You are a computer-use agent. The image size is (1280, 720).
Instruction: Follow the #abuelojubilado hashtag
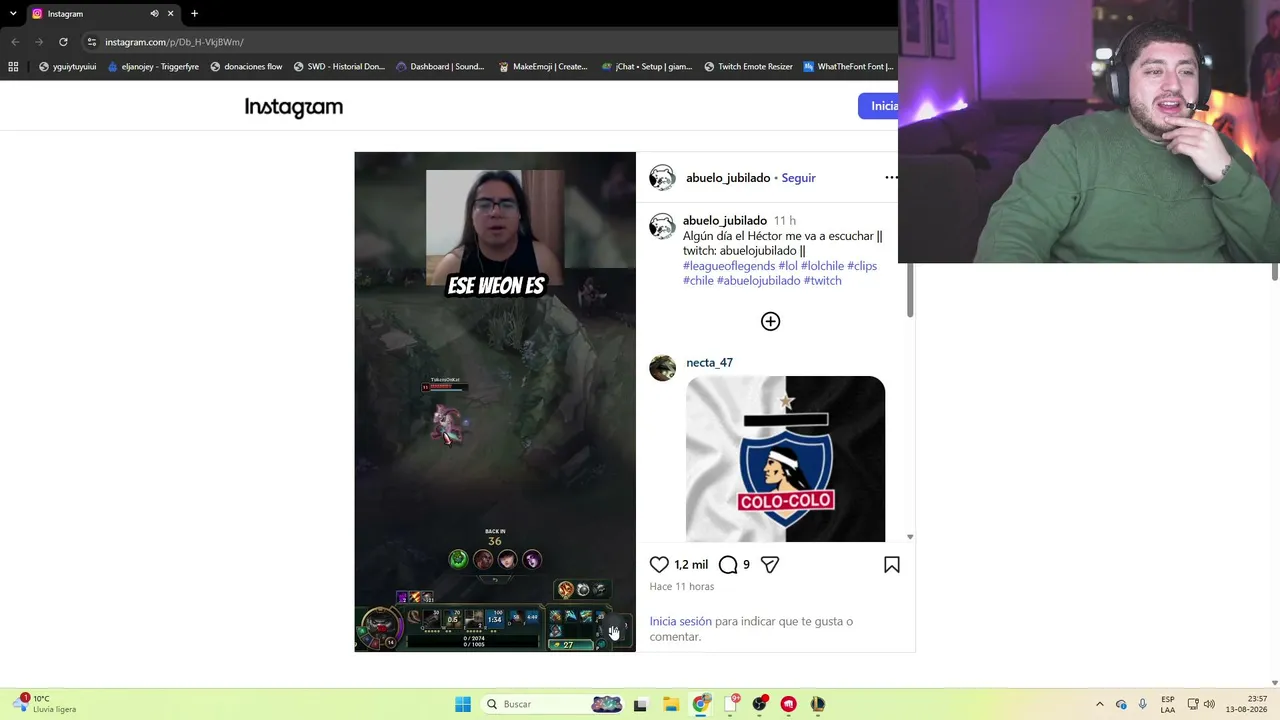(758, 281)
